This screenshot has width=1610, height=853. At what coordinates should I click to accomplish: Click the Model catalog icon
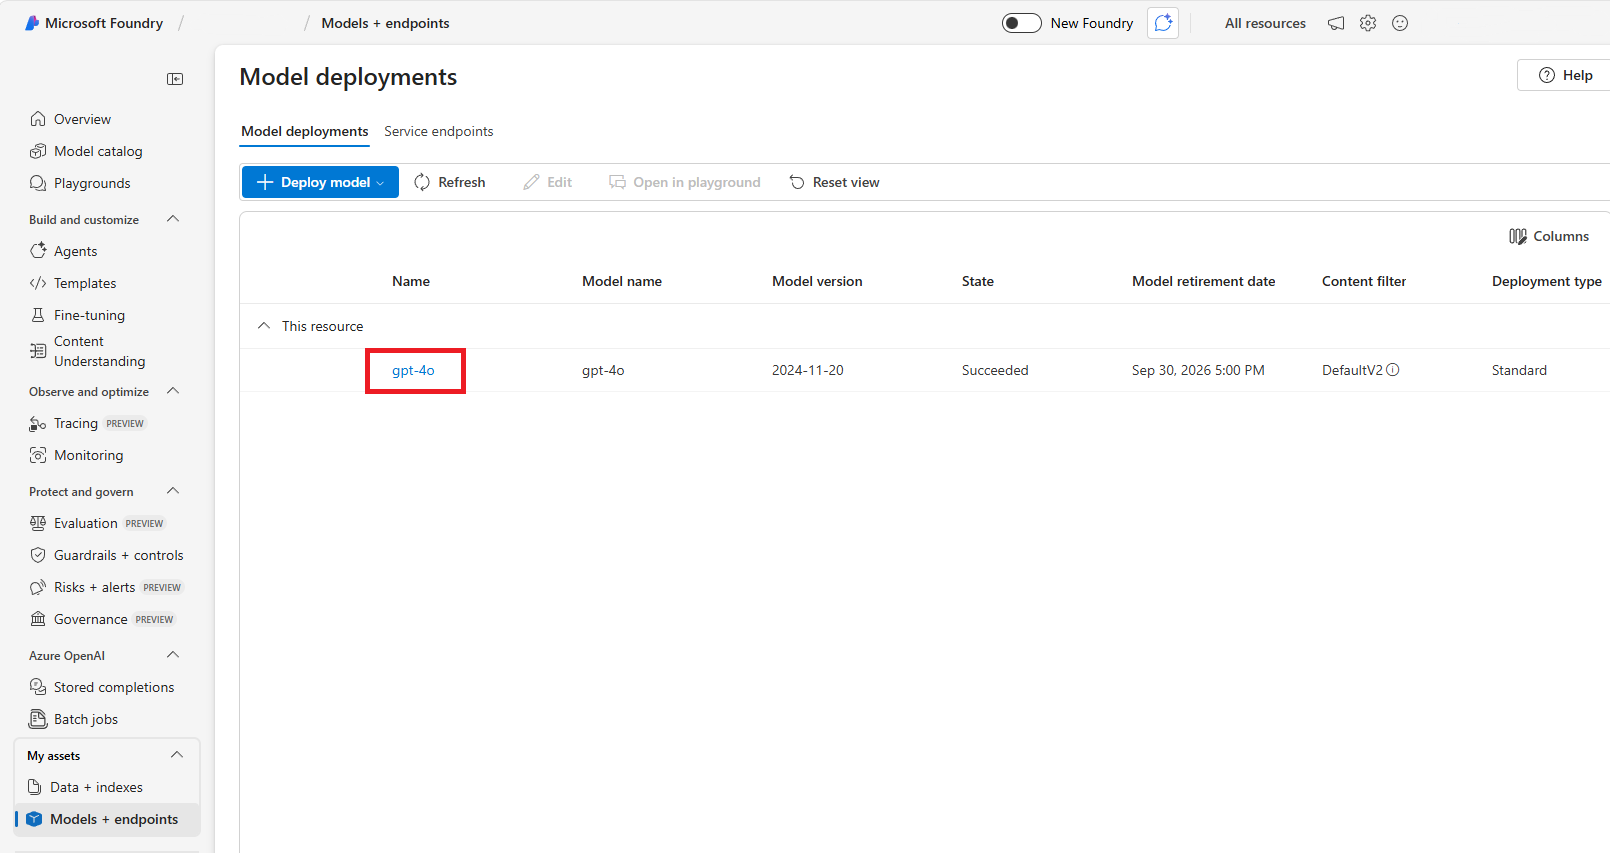click(x=38, y=151)
